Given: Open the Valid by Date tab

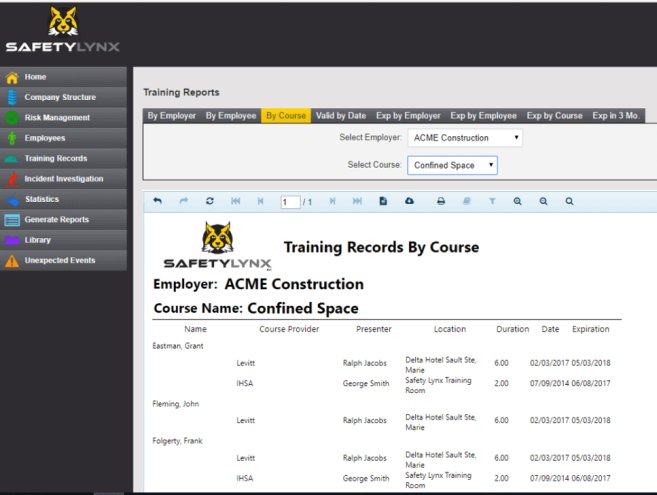Looking at the screenshot, I should pyautogui.click(x=341, y=116).
